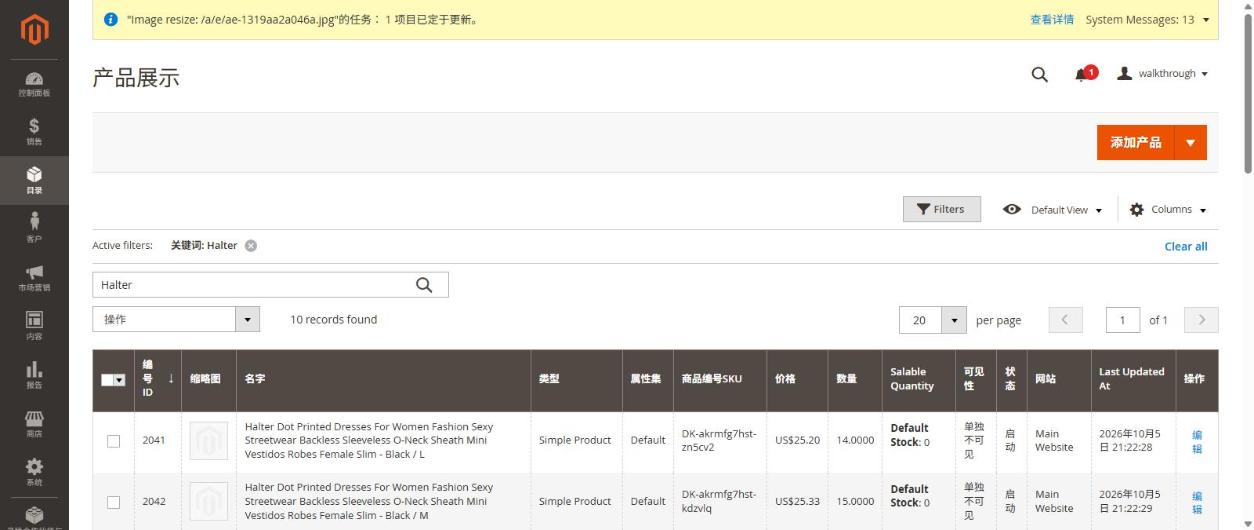Sort by the 网站 column header

(1058, 380)
